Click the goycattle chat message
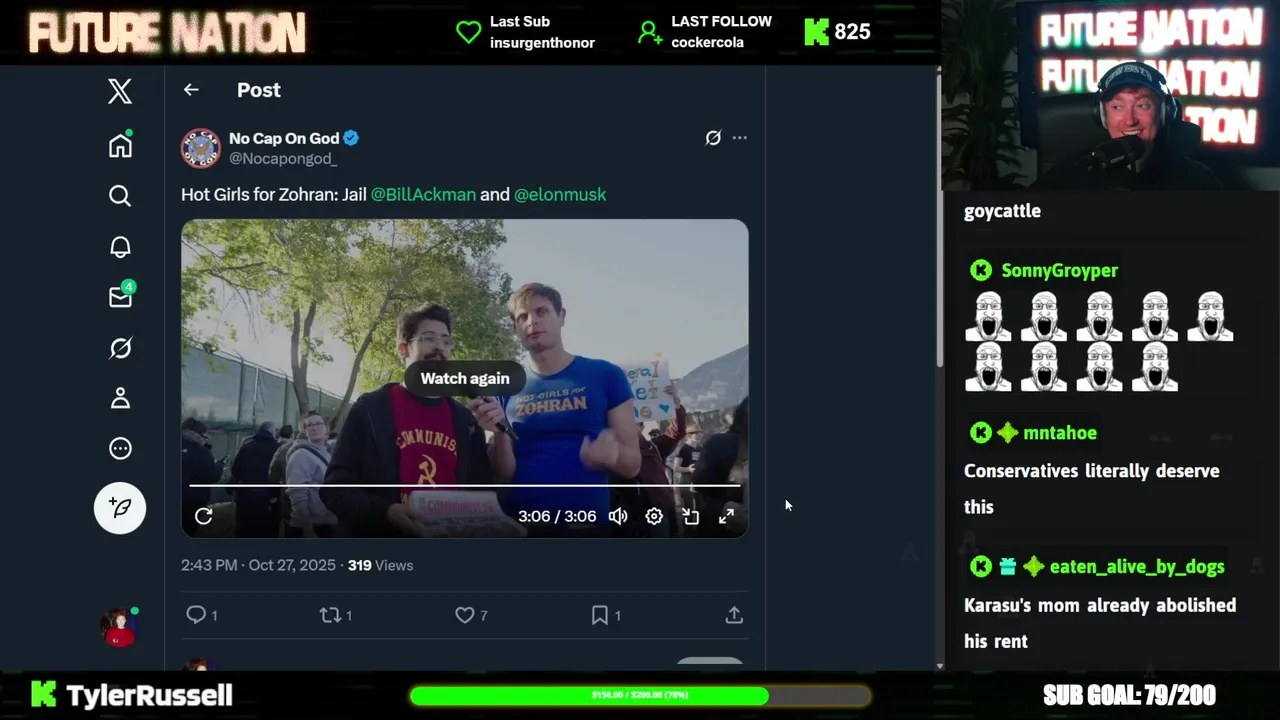Screen dimensions: 1280x720 (1002, 211)
